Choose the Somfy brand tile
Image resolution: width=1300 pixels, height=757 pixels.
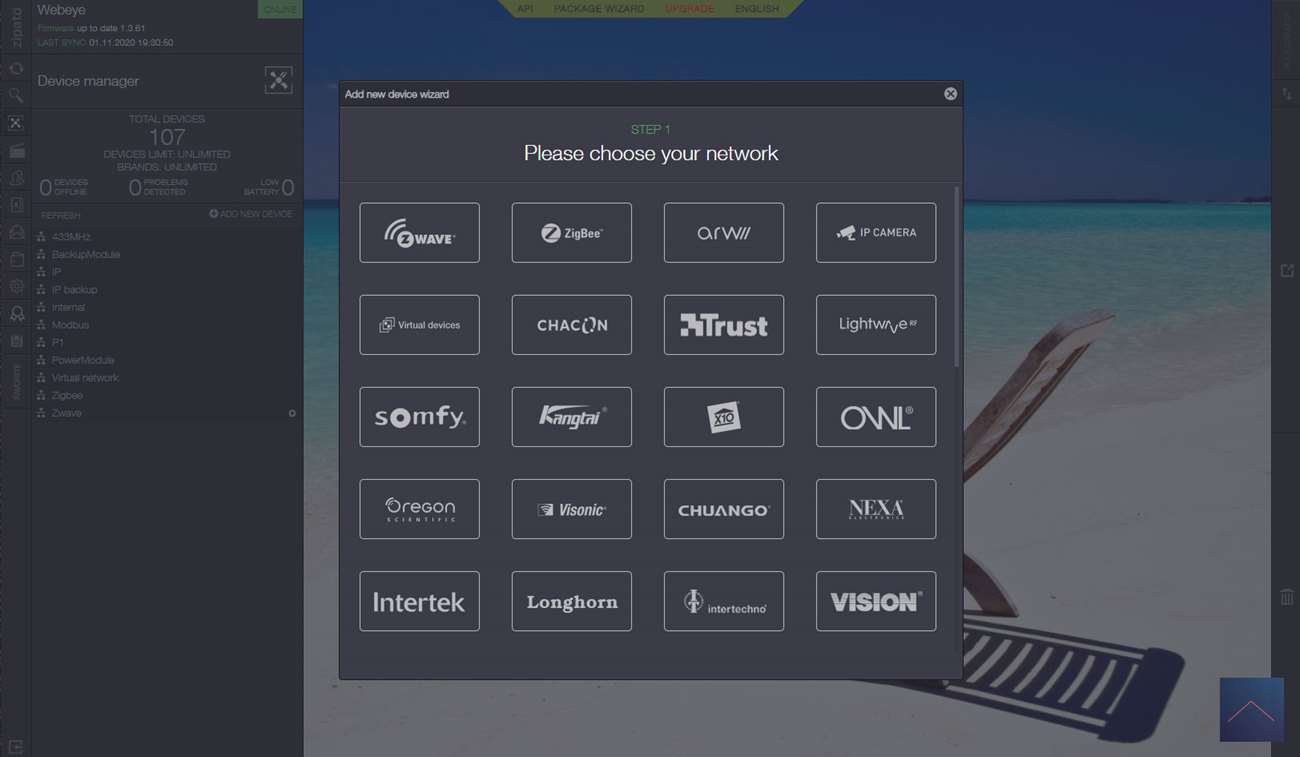click(419, 417)
